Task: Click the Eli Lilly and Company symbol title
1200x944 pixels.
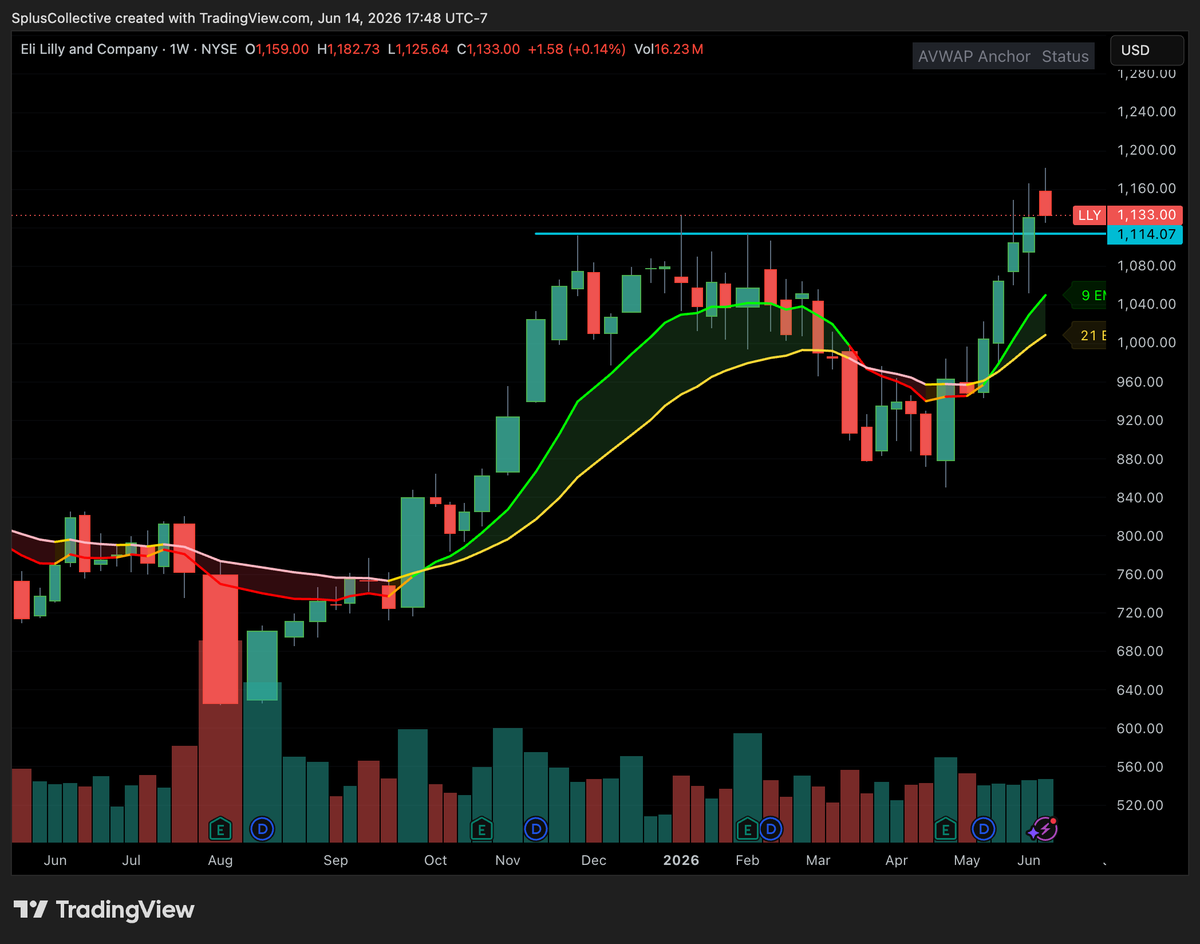Action: coord(89,49)
